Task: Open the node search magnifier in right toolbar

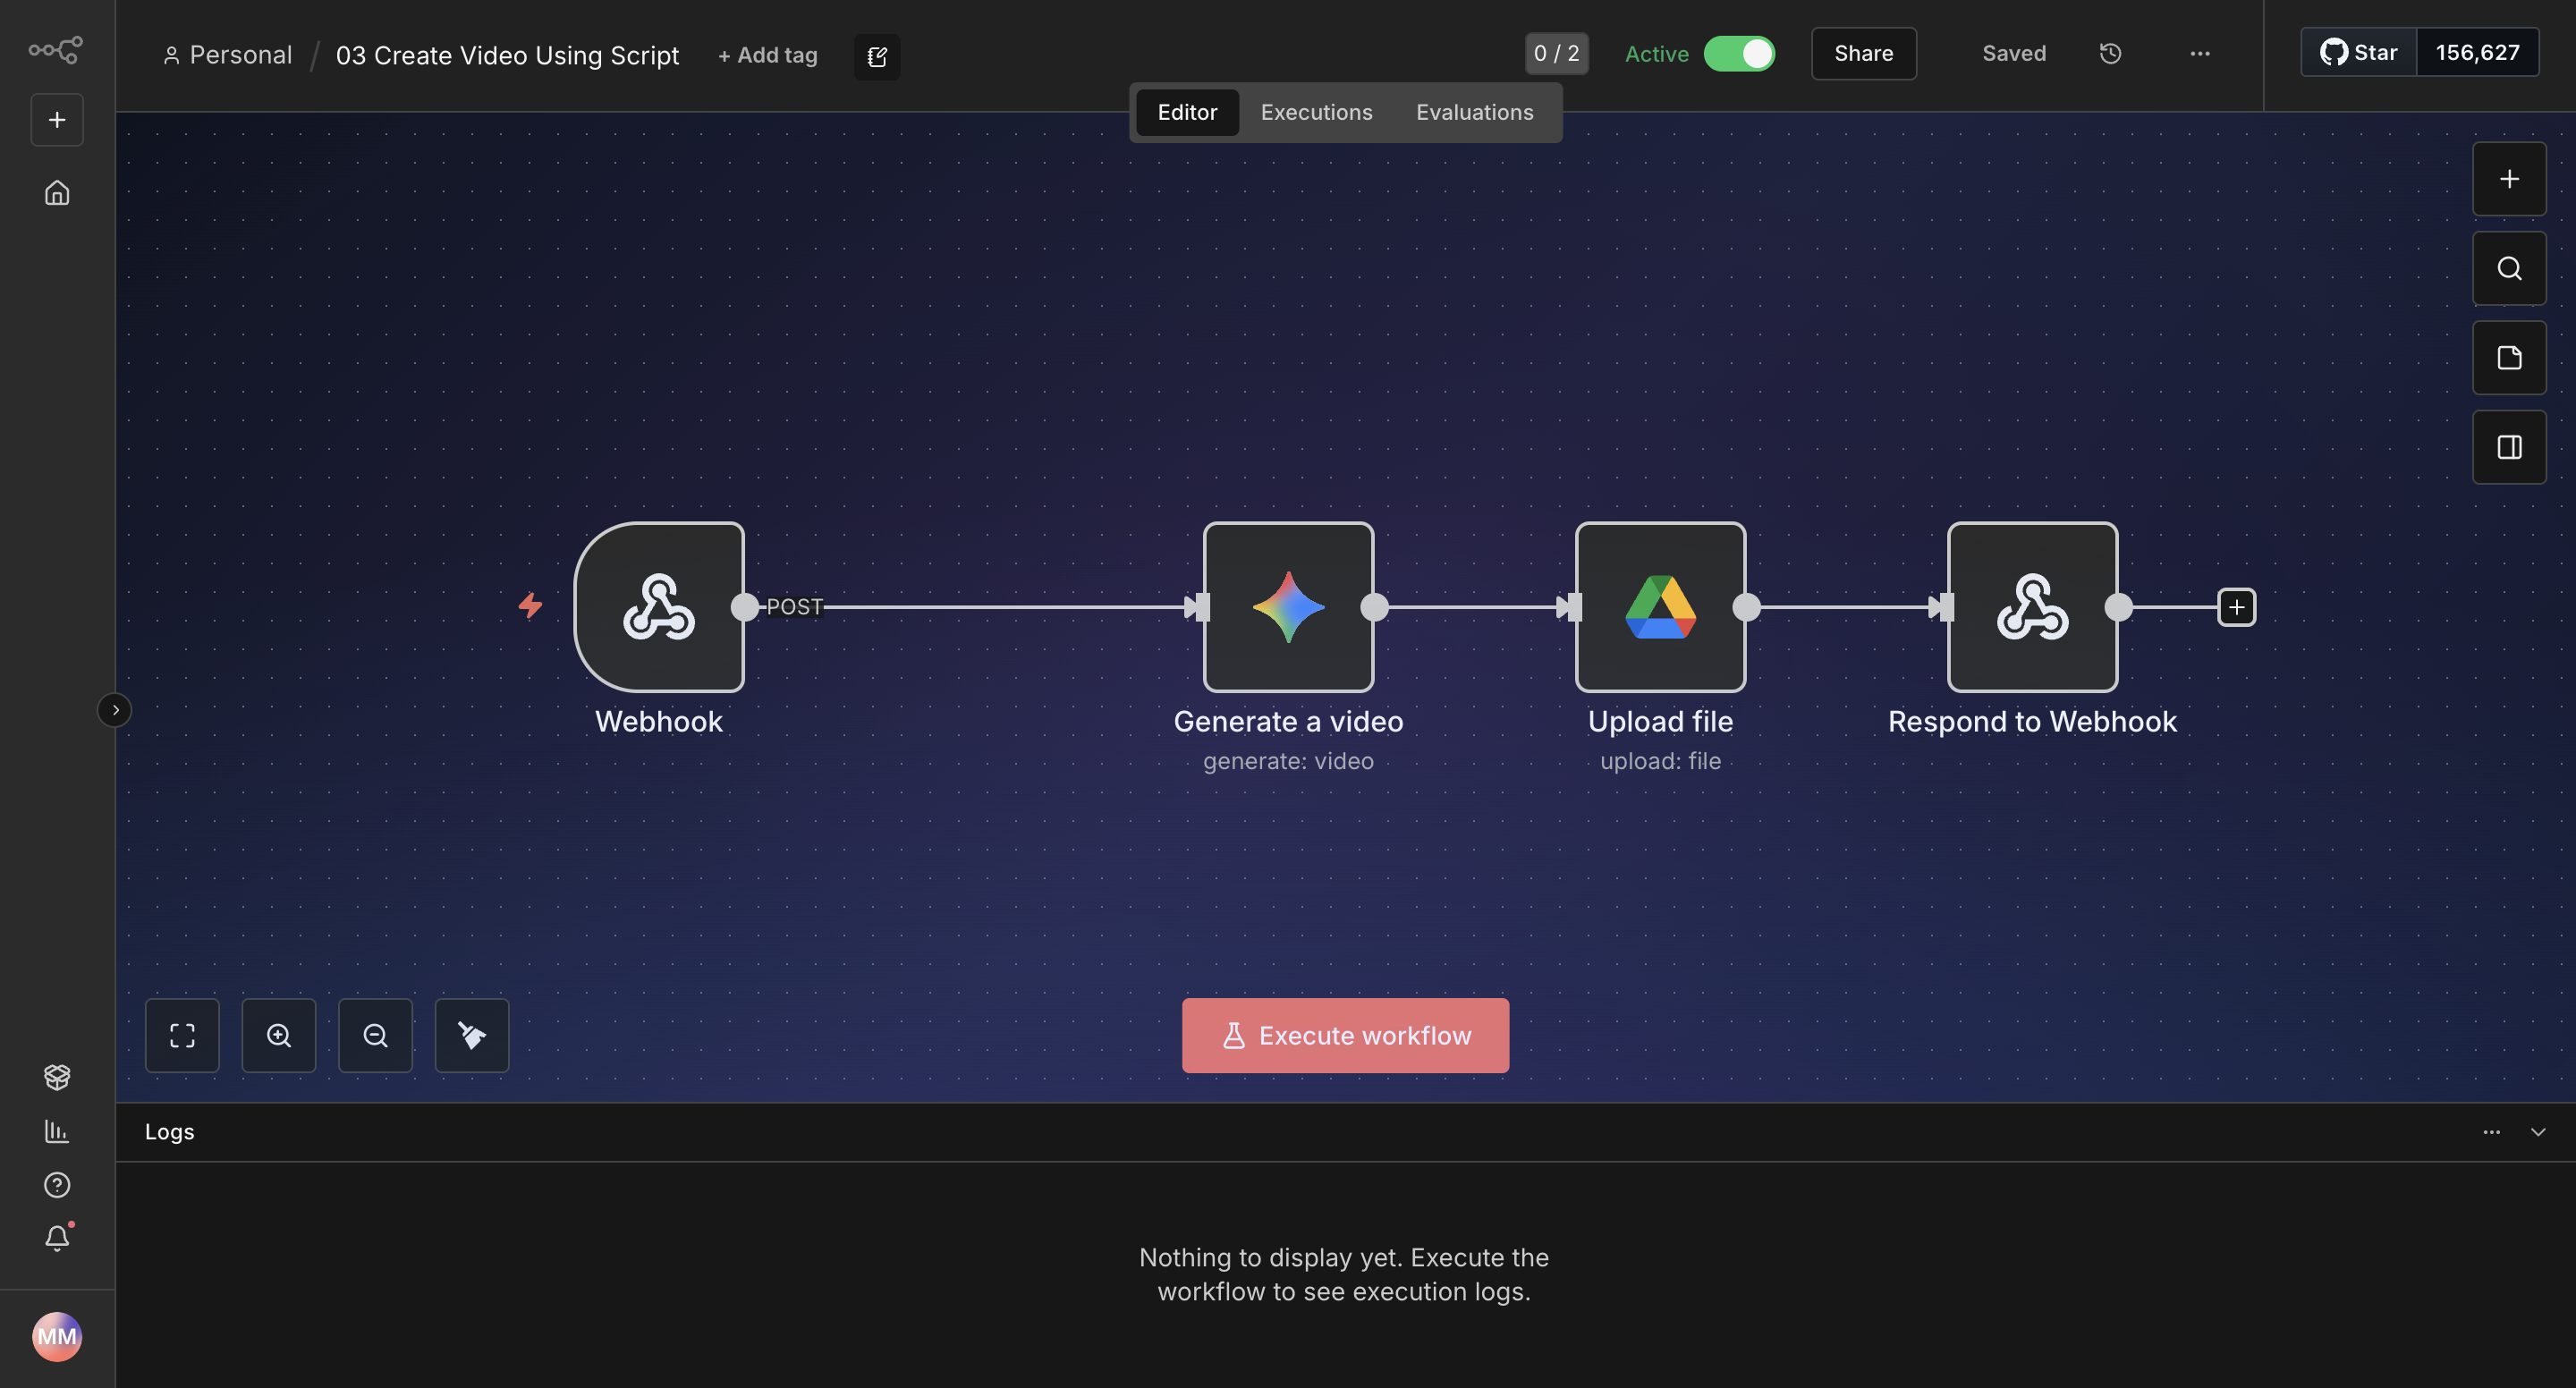Action: 2509,268
